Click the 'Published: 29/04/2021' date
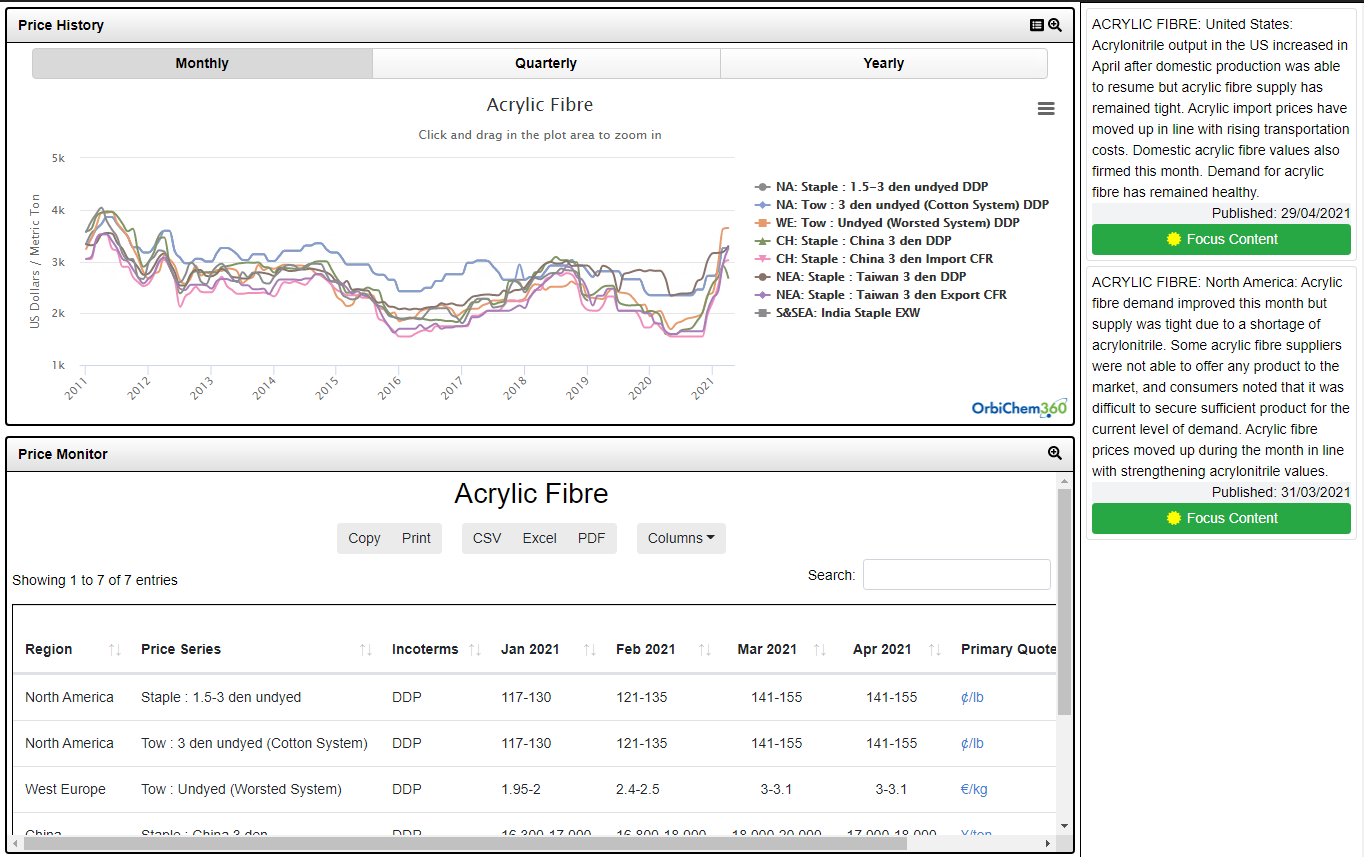The height and width of the screenshot is (857, 1364). pos(1281,213)
